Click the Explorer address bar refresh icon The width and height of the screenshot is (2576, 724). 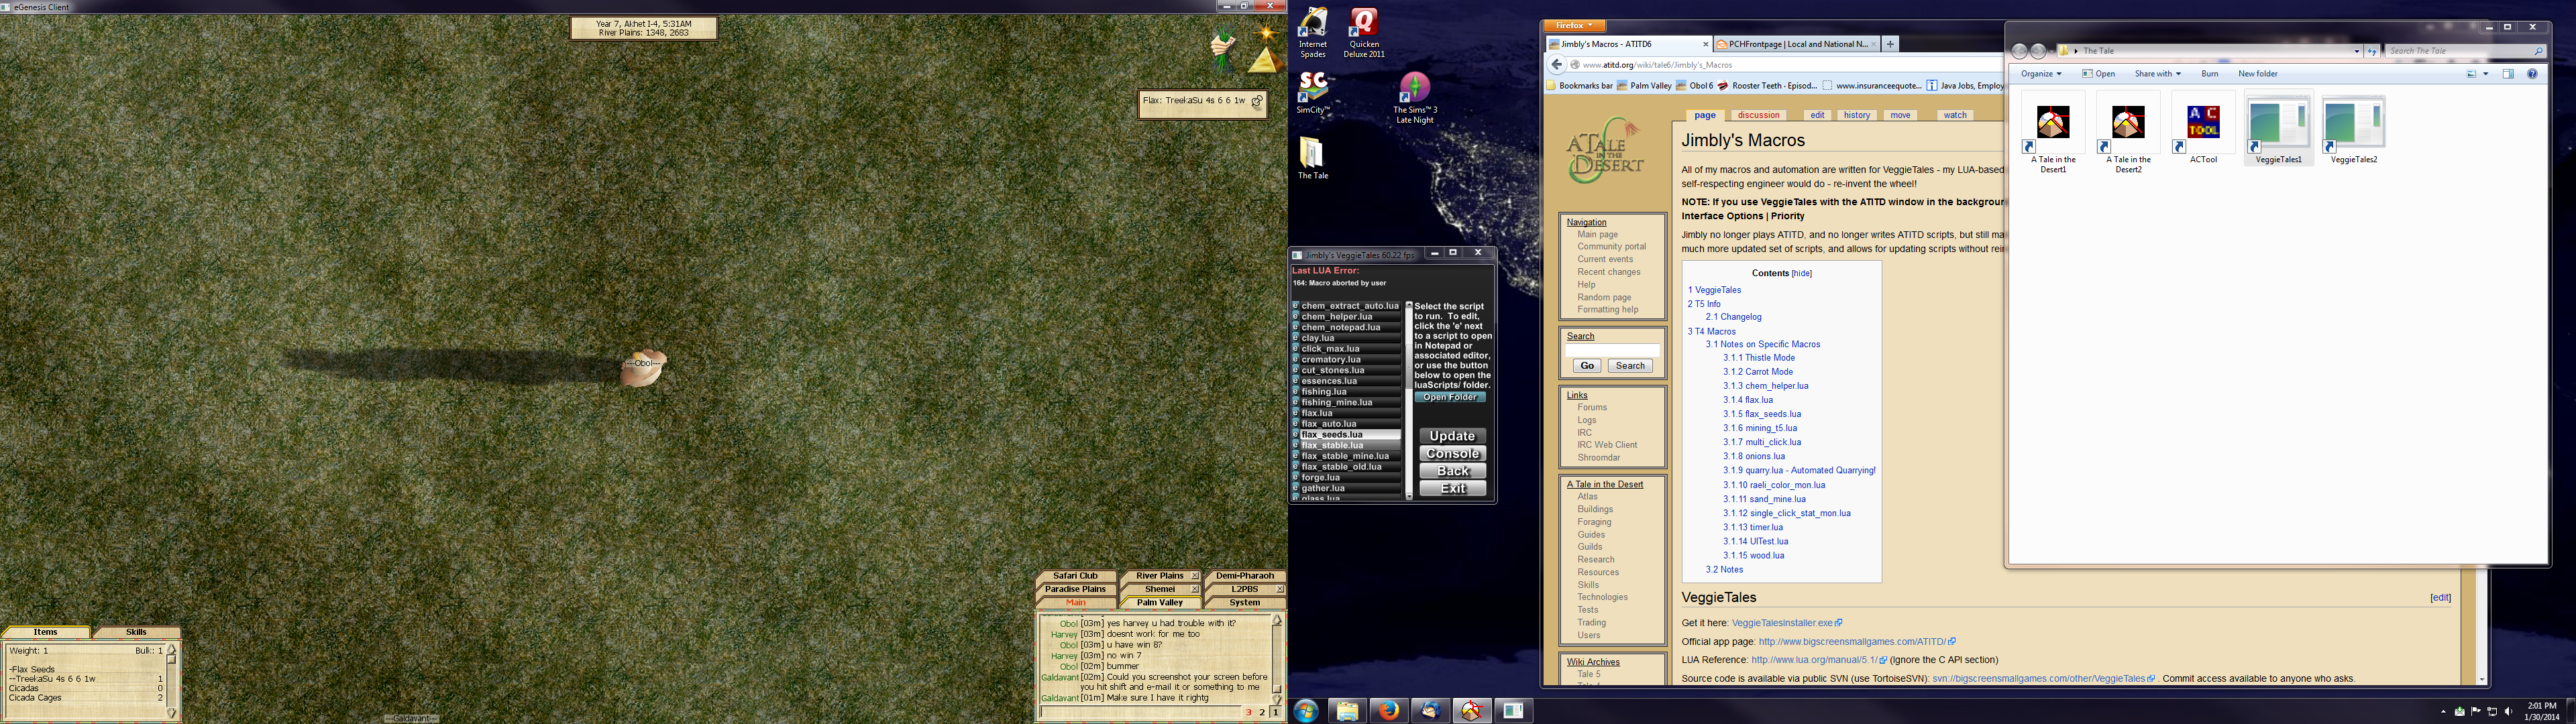[x=2371, y=51]
